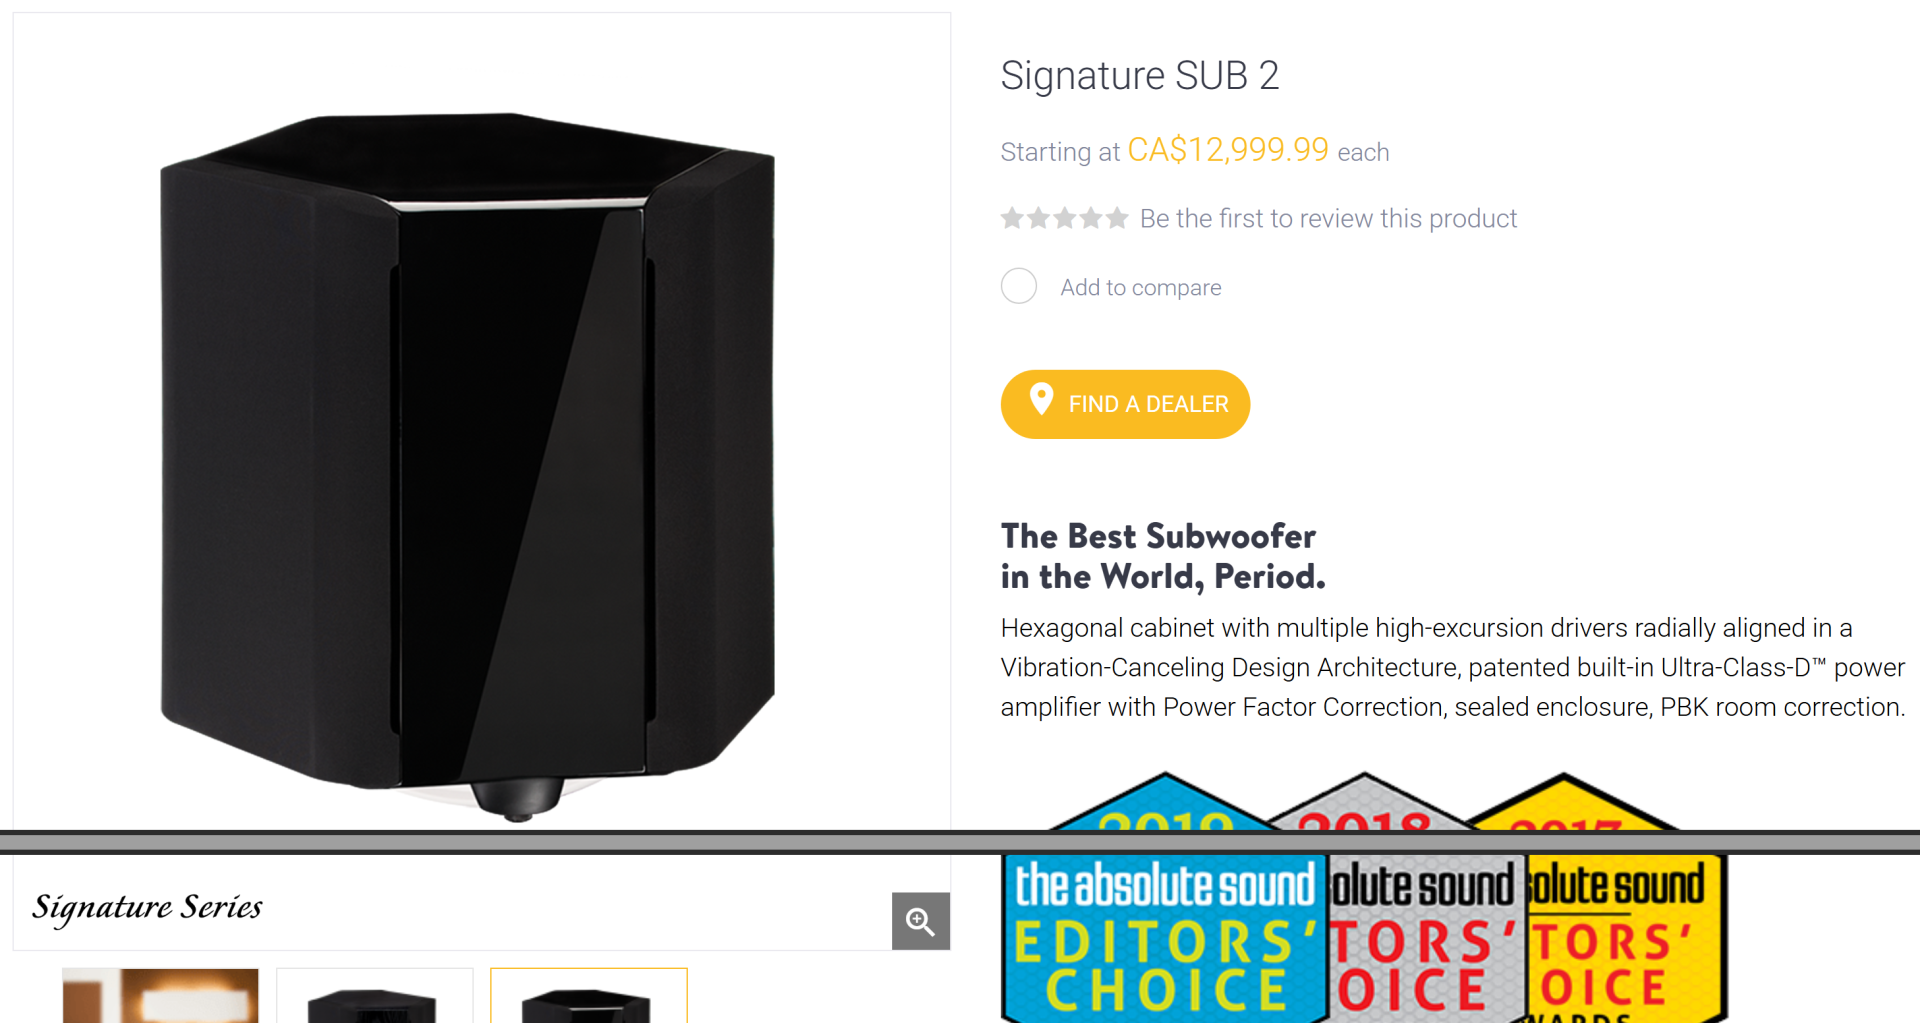Click the third rating star
Screen dimensions: 1920x1023
(x=1065, y=218)
